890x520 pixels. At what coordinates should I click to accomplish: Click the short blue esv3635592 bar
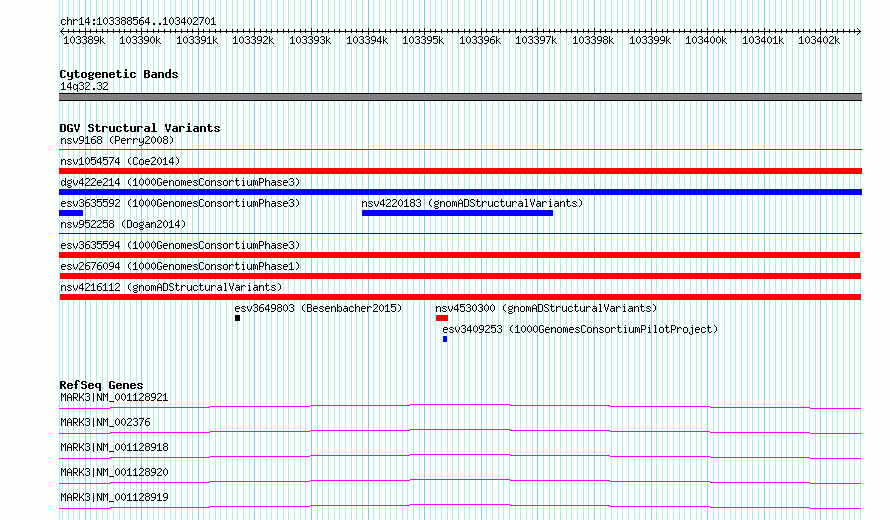(x=71, y=213)
